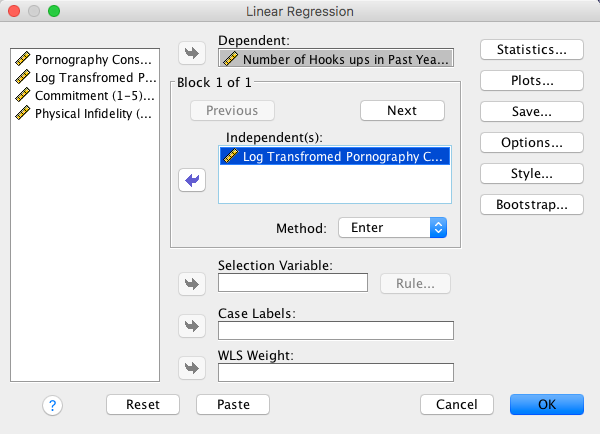Click the Save... button

tap(531, 111)
